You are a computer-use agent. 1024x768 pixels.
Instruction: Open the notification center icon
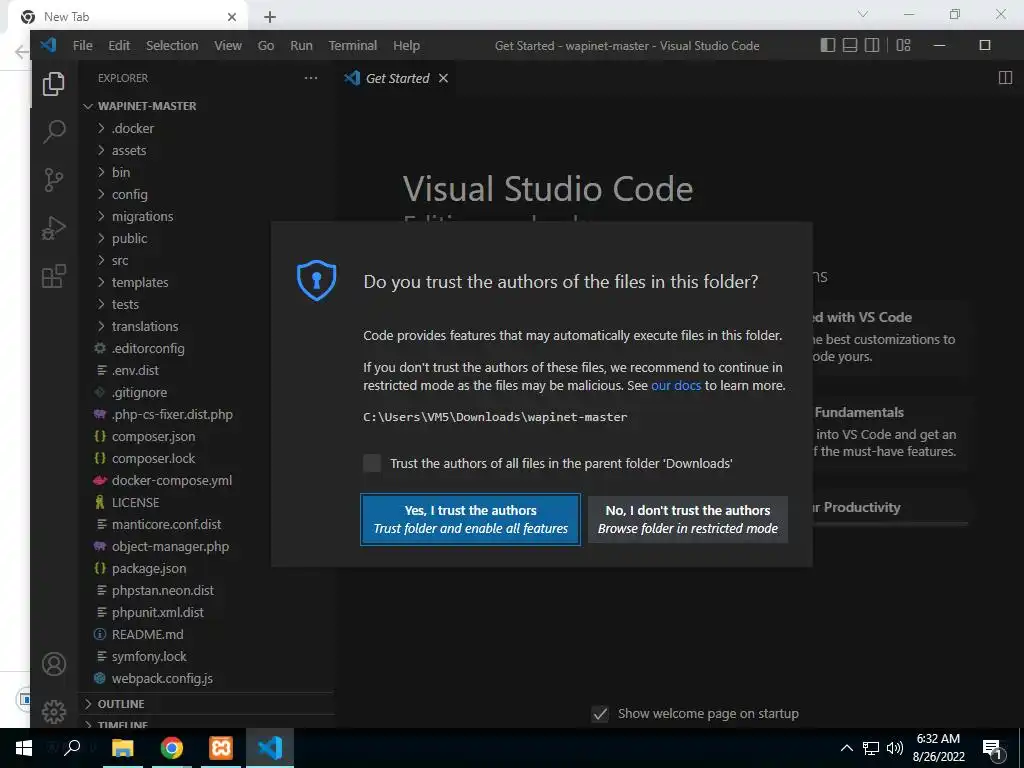[992, 749]
